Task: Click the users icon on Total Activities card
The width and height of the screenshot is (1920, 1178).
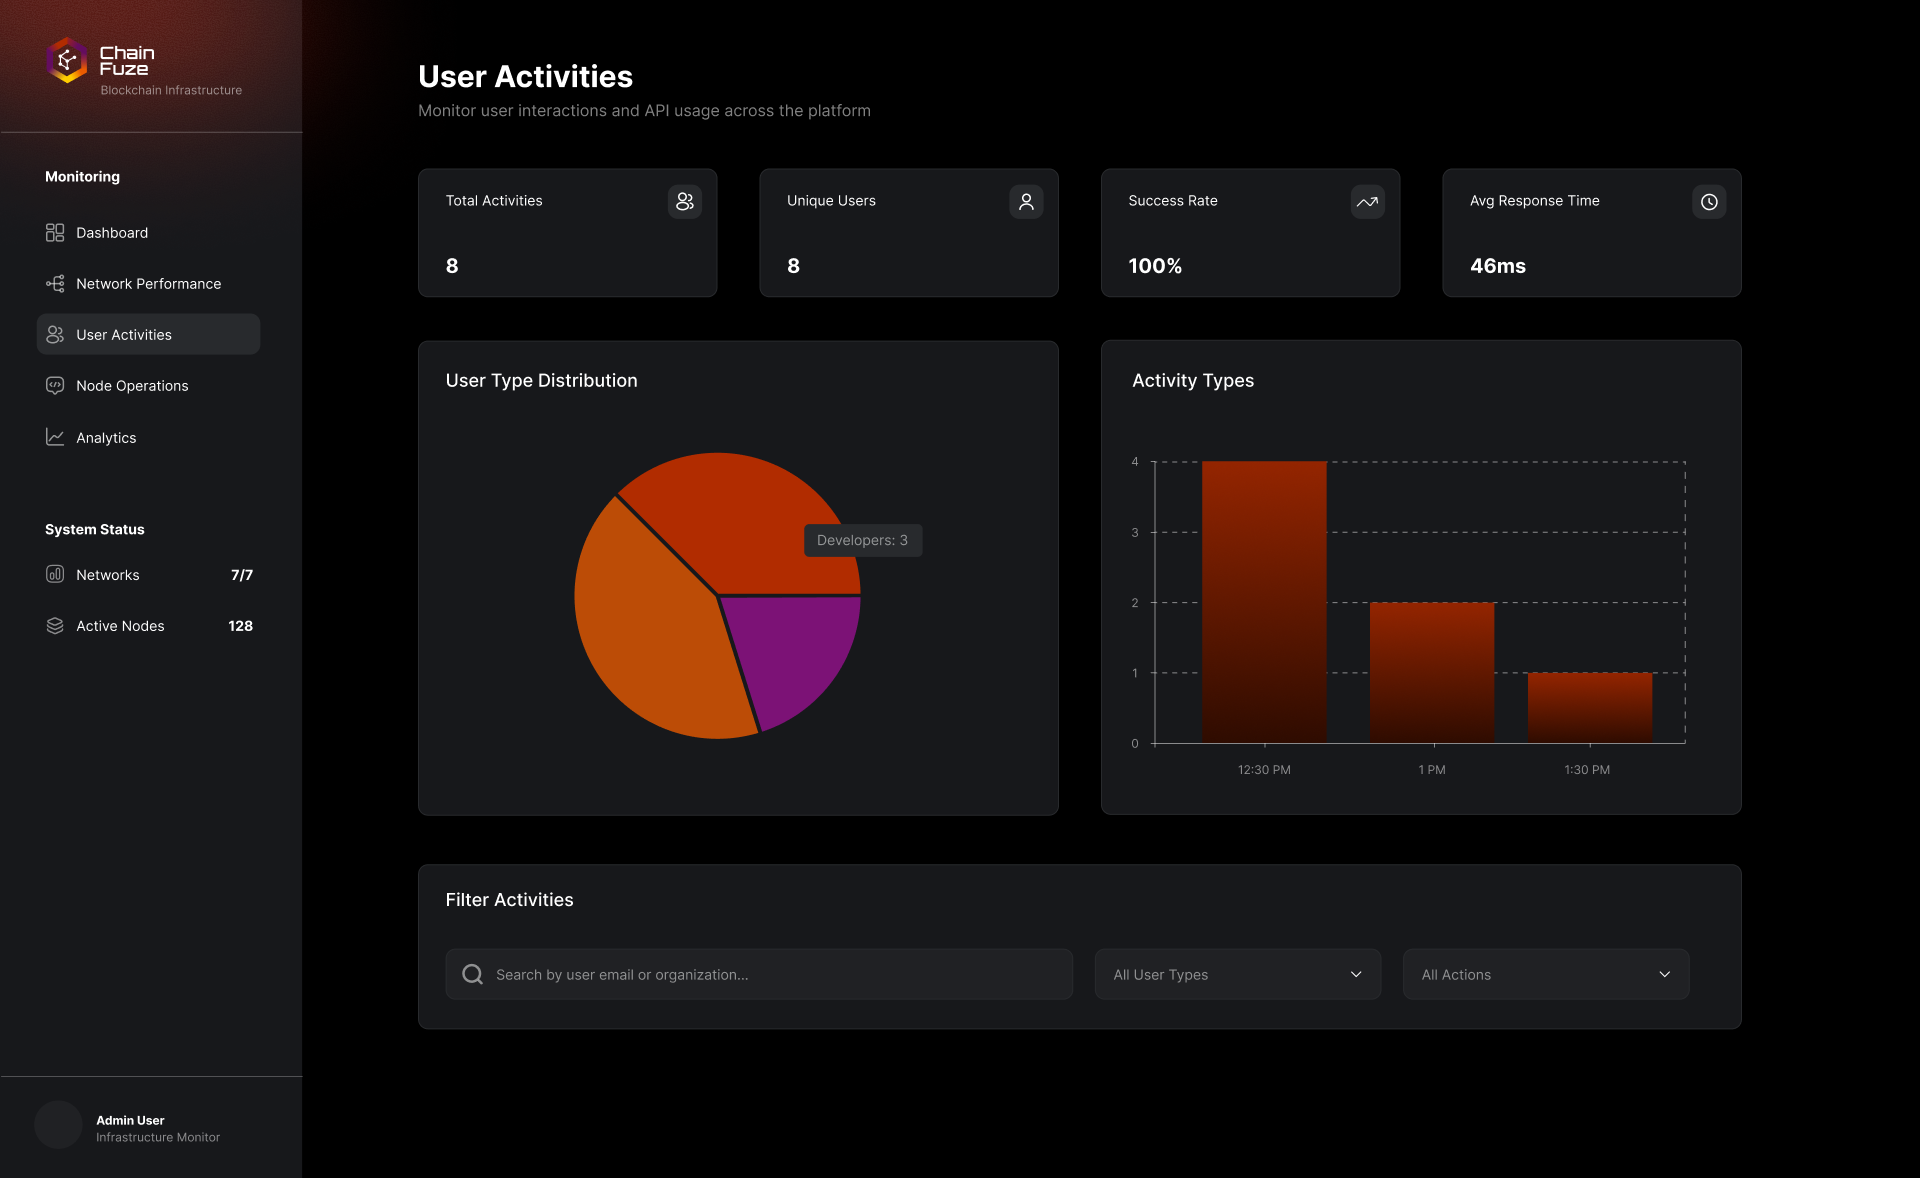Action: pyautogui.click(x=684, y=202)
